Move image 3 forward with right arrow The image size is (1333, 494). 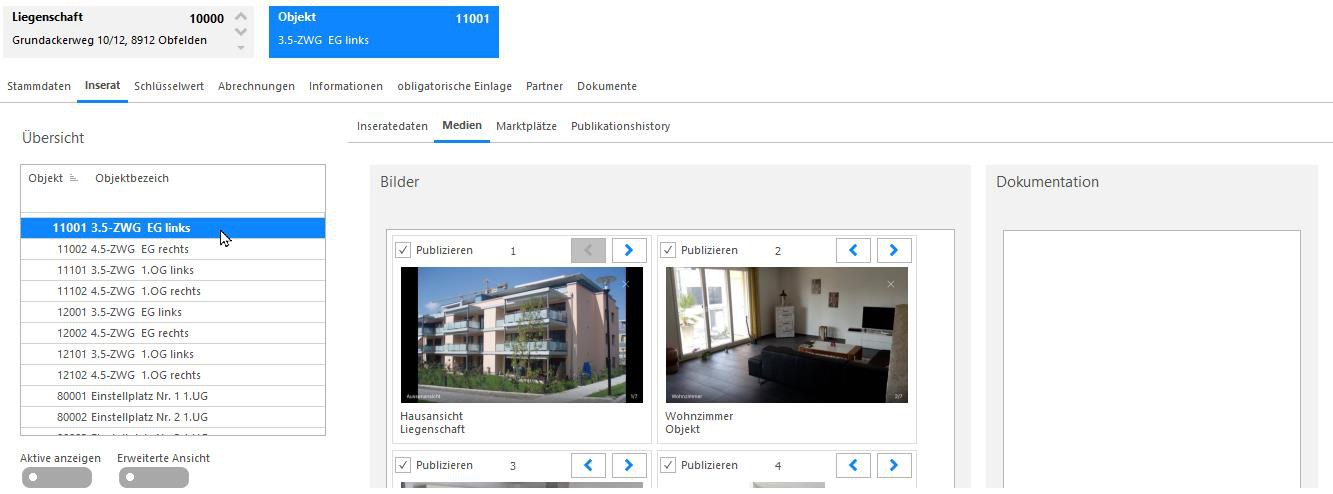(629, 465)
